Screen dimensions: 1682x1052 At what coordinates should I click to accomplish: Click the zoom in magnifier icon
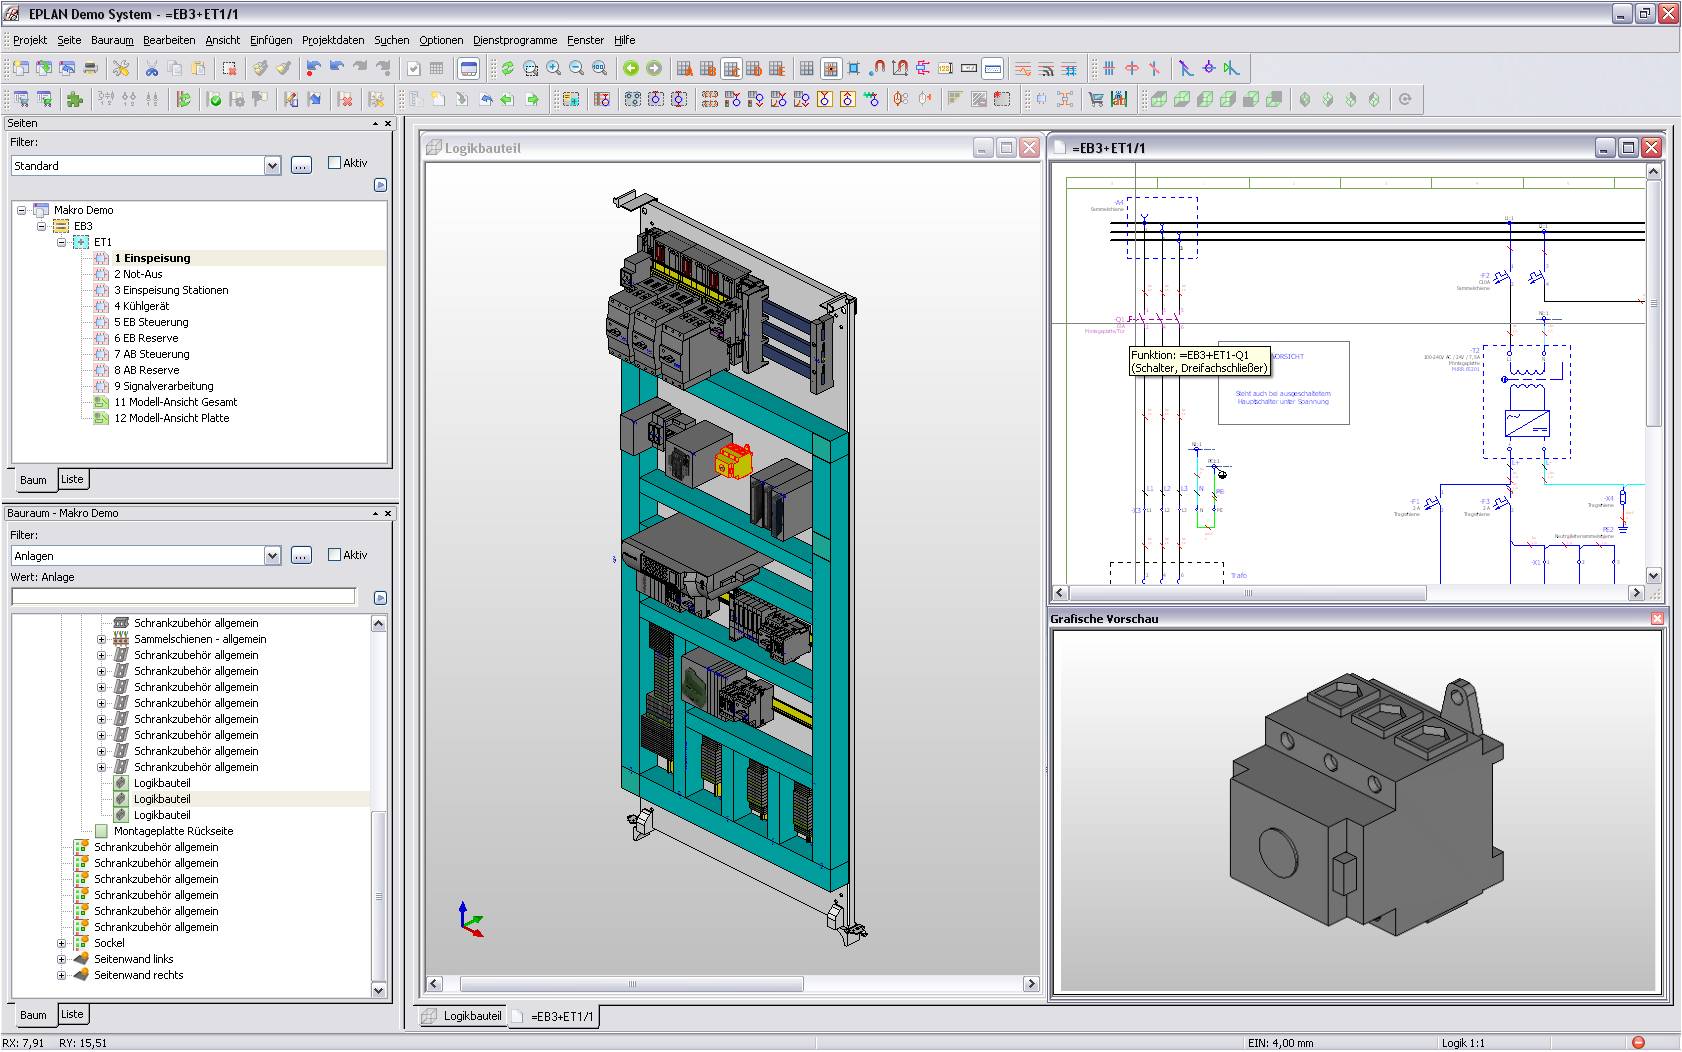click(554, 68)
